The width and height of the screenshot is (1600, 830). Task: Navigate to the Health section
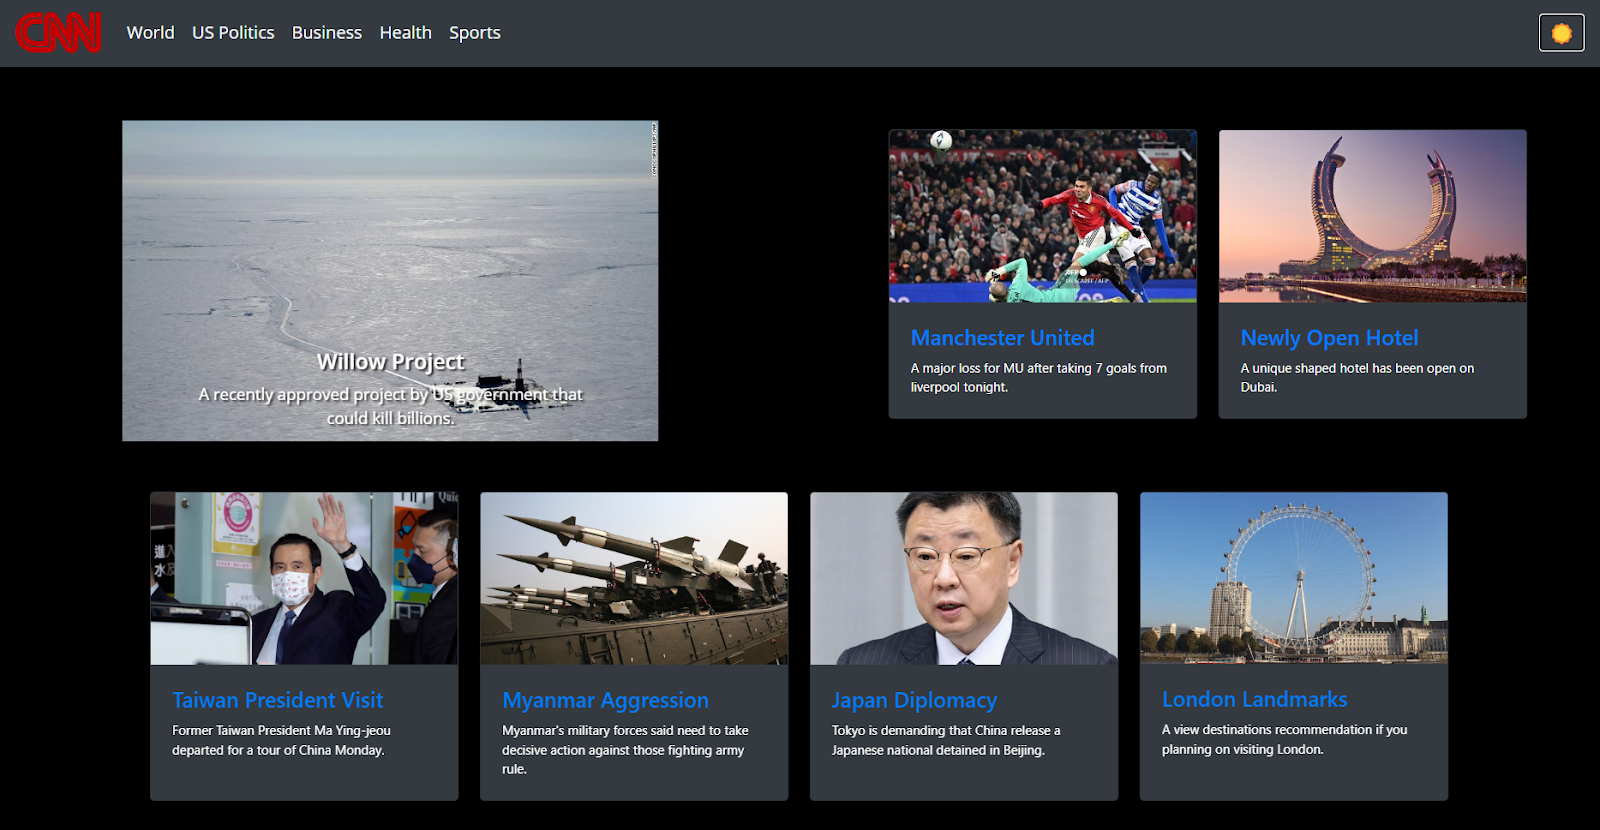pyautogui.click(x=405, y=33)
